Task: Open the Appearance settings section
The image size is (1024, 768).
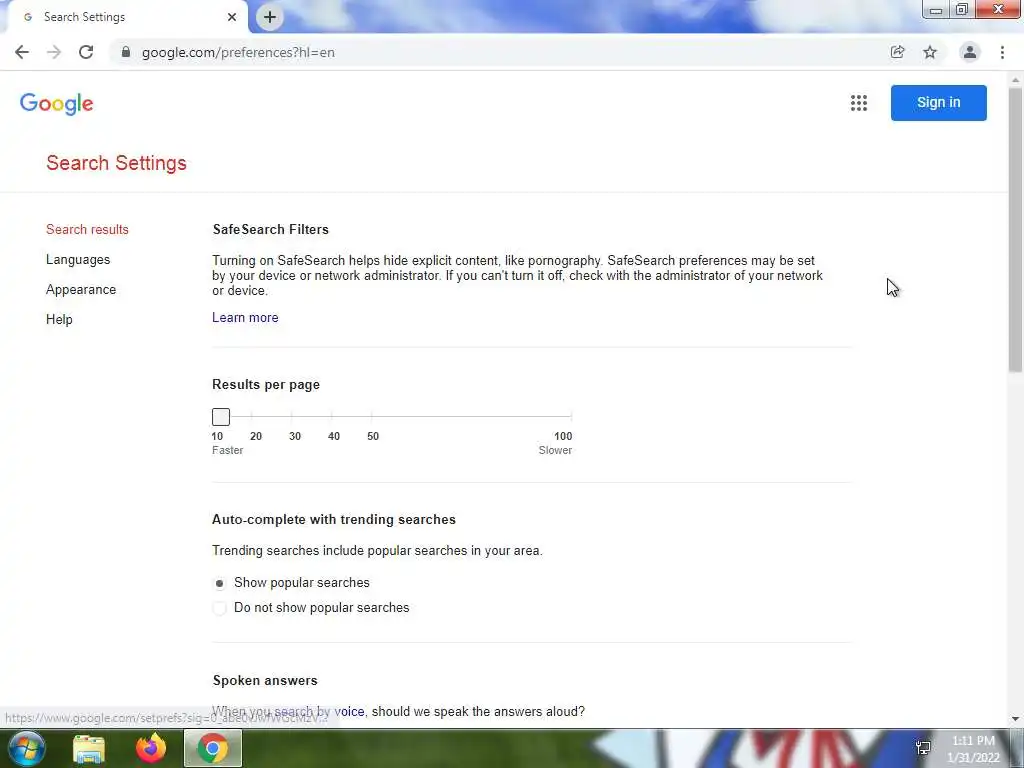Action: coord(81,289)
